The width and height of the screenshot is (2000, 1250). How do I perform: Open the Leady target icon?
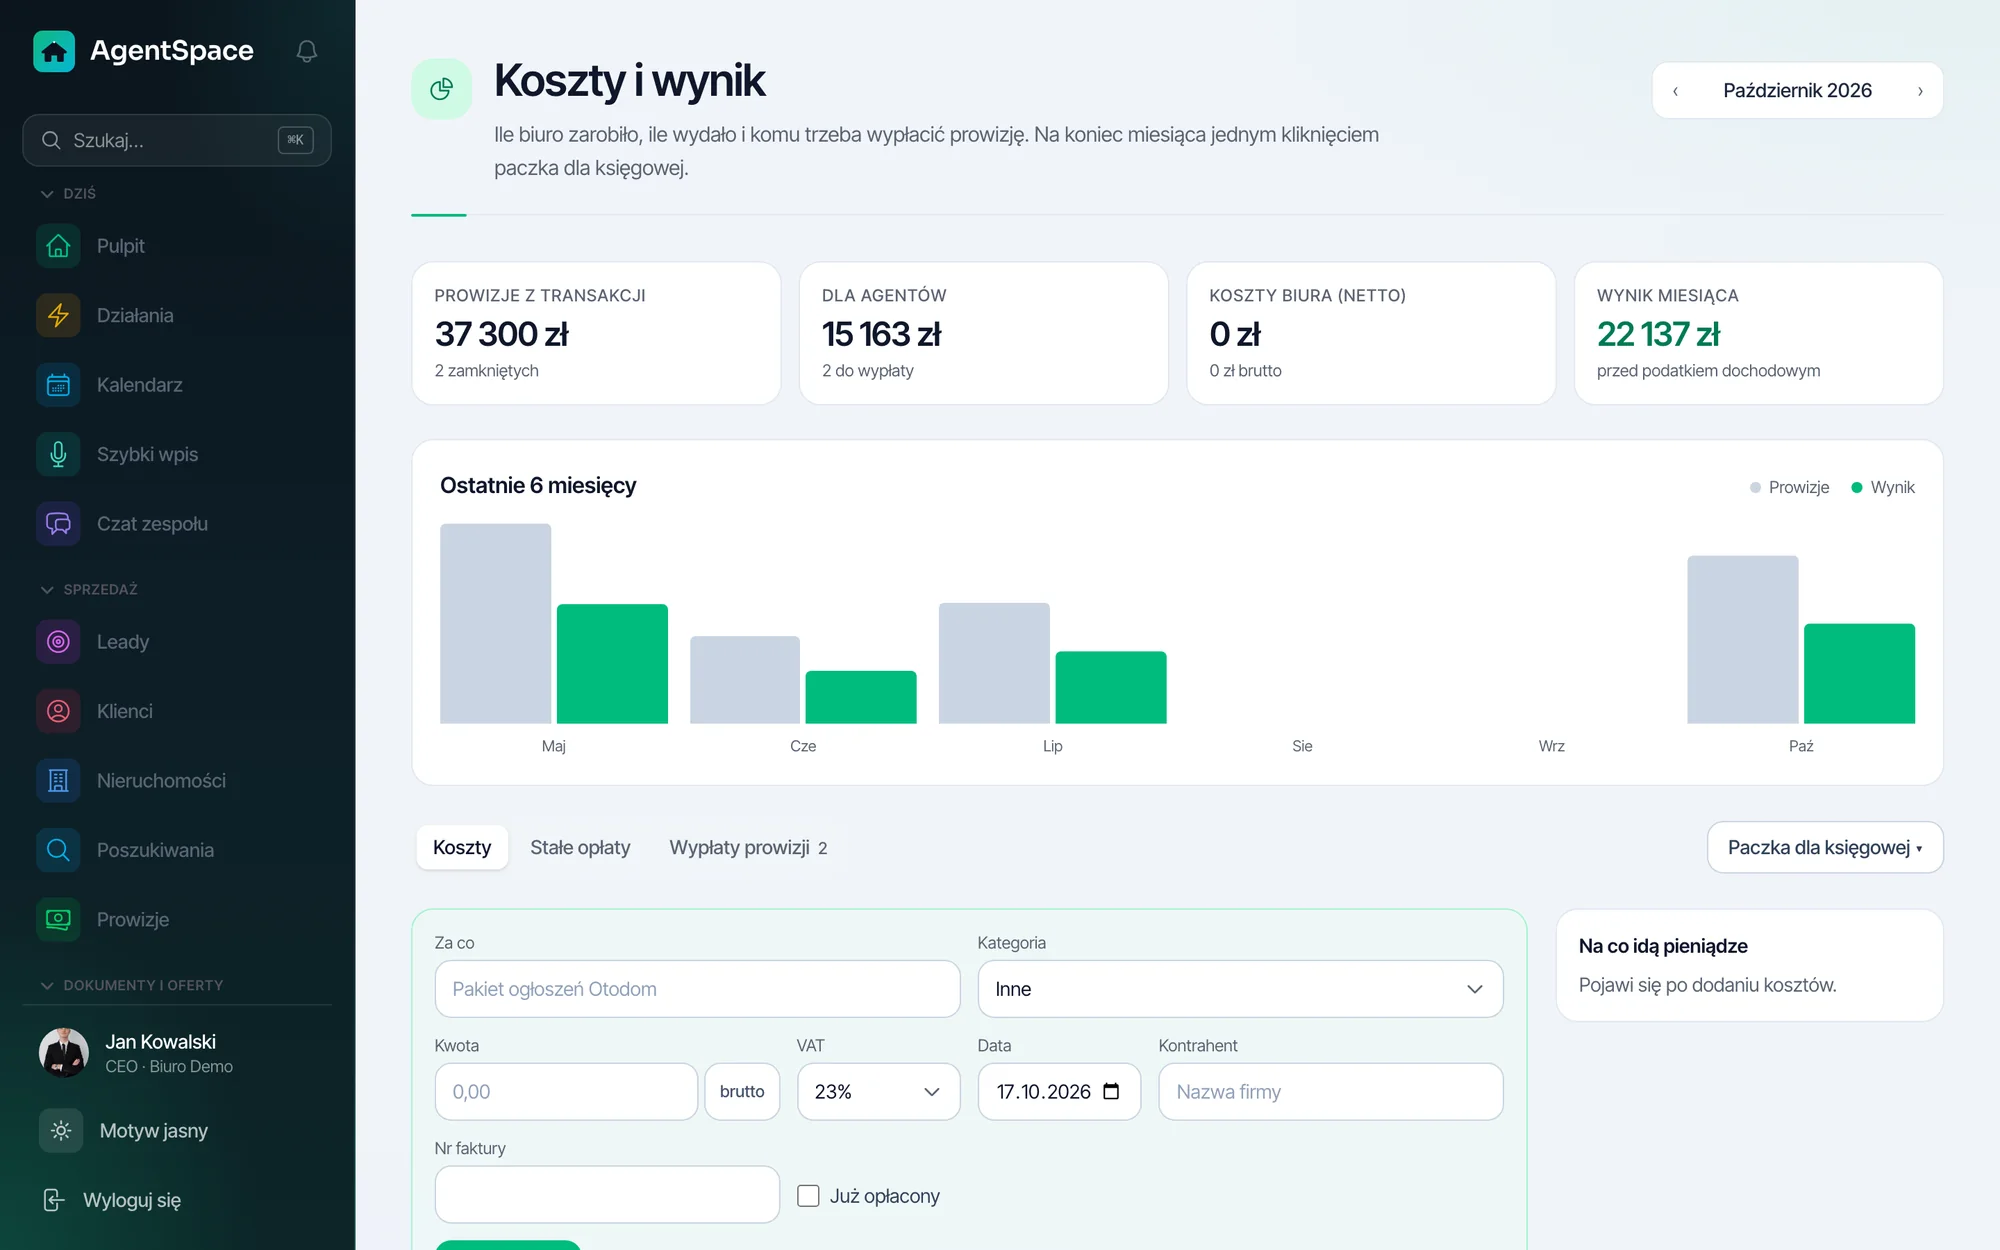(58, 642)
